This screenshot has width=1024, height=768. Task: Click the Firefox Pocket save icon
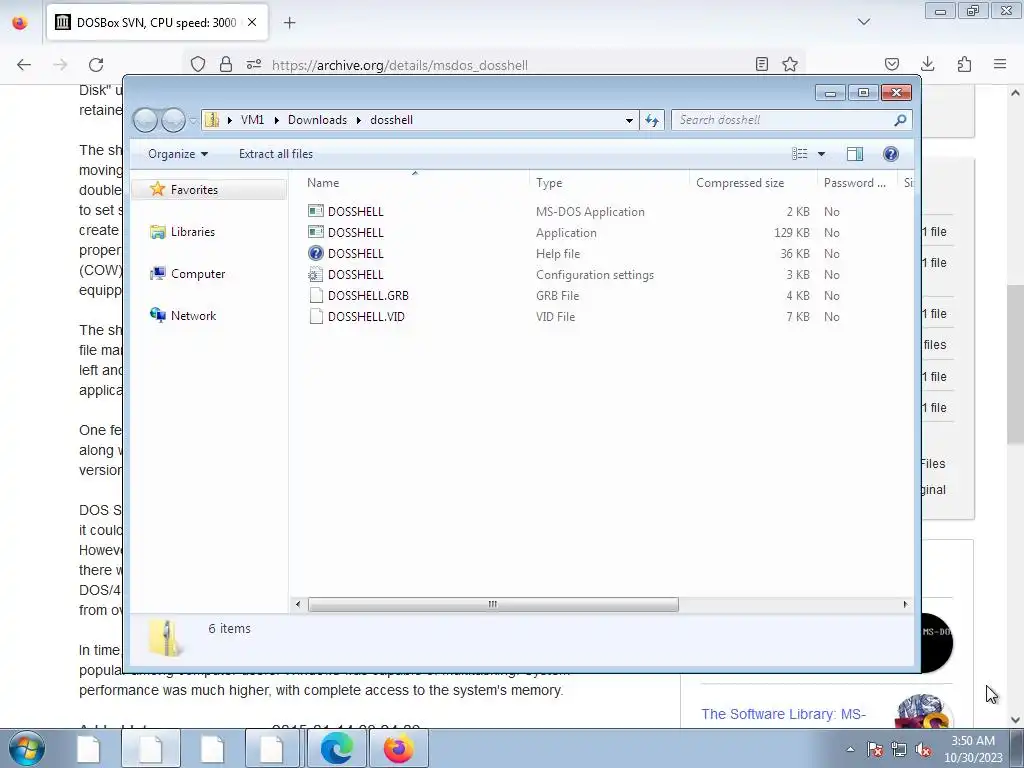(892, 64)
